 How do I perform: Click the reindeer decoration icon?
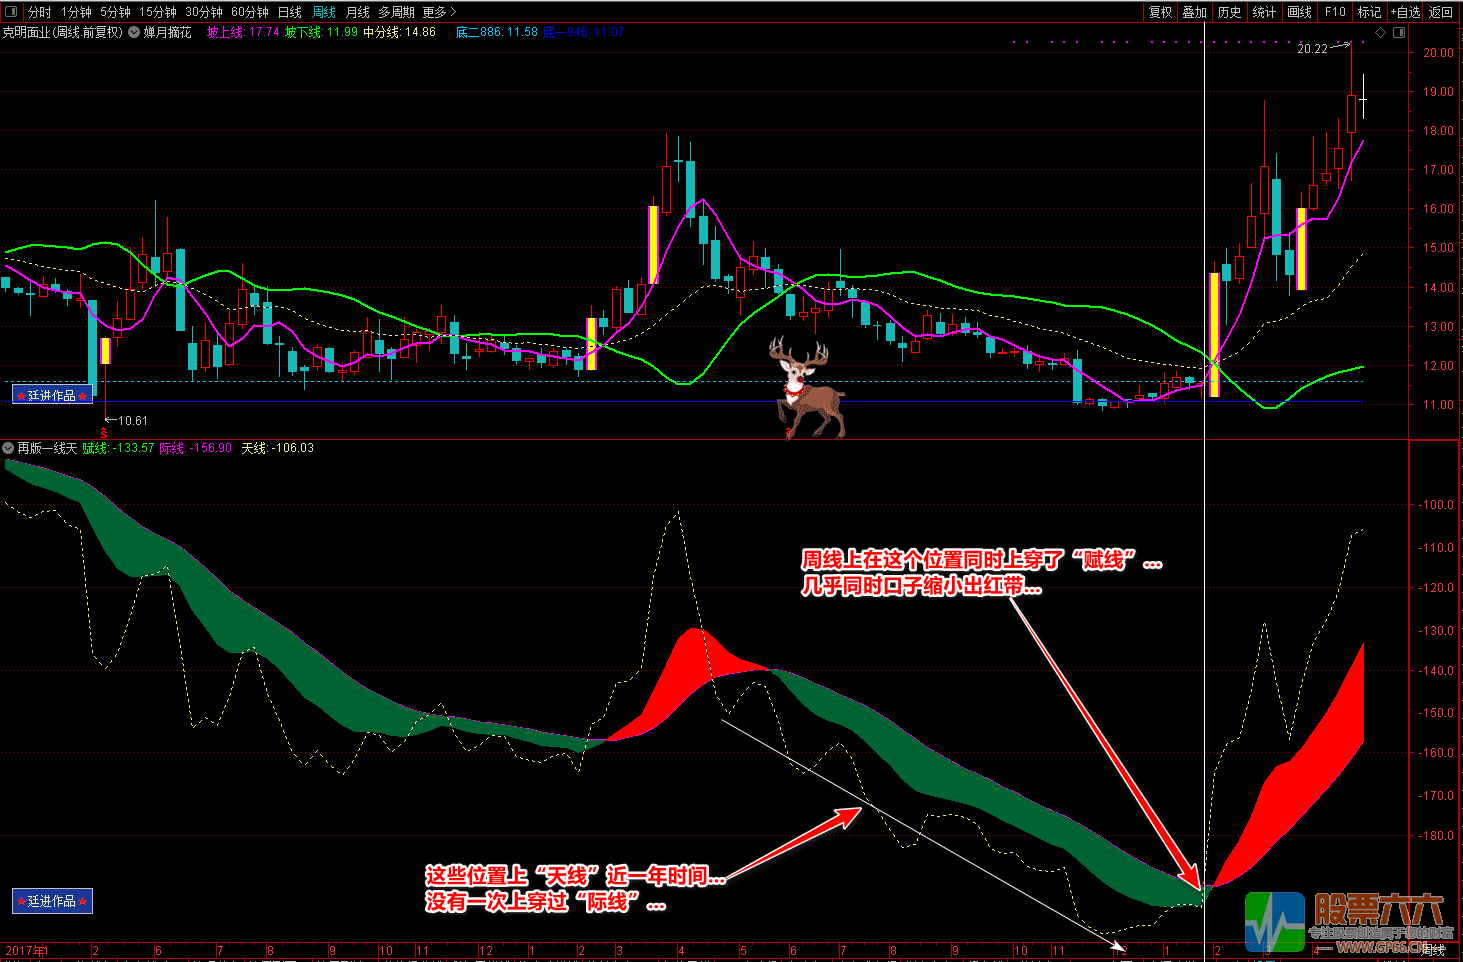[805, 388]
